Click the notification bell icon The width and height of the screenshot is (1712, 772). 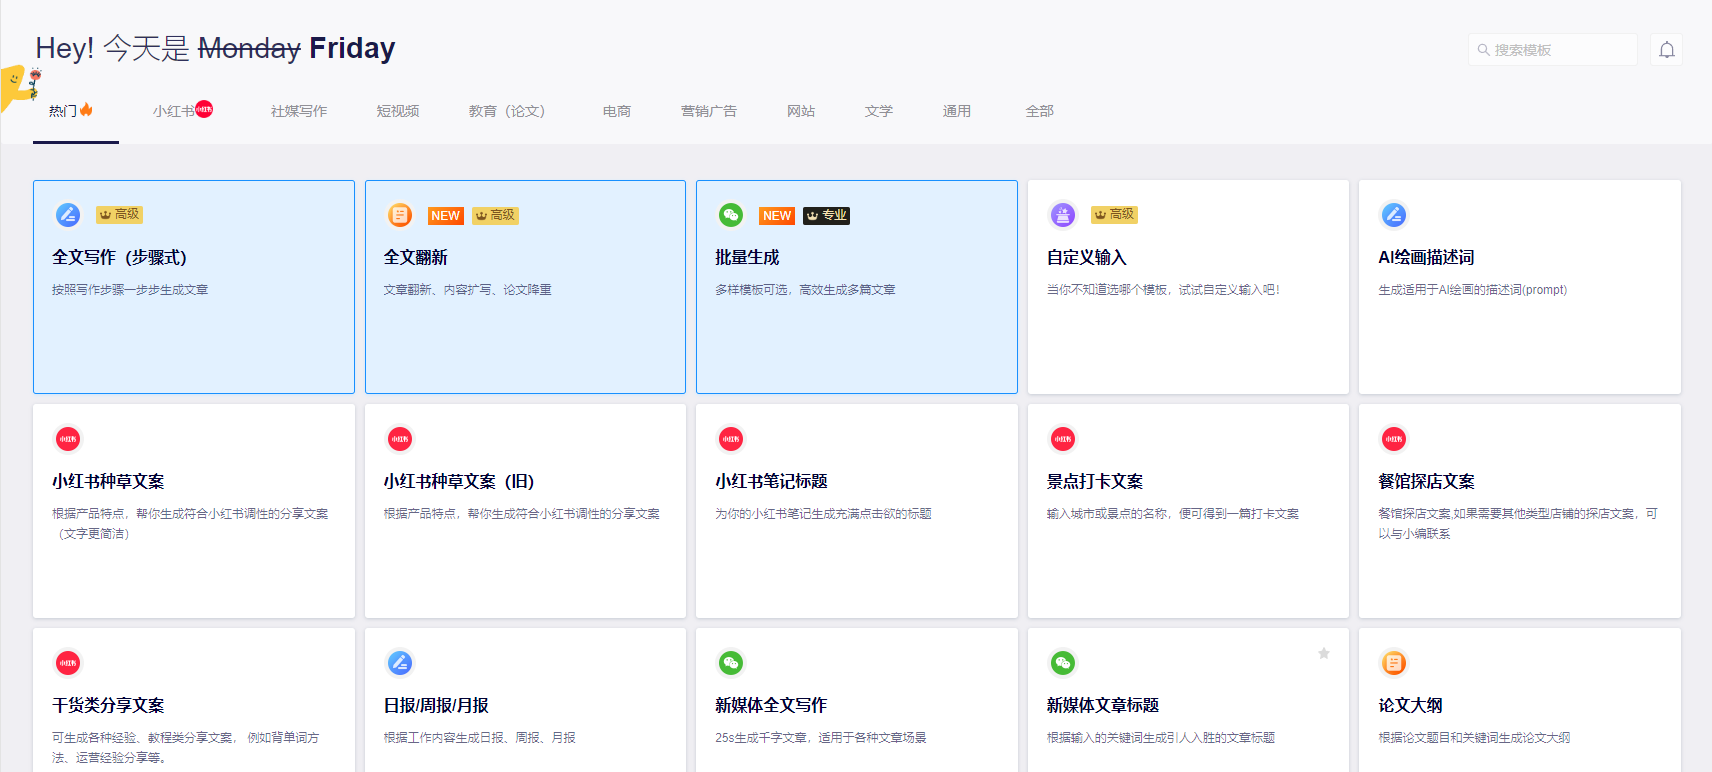click(x=1667, y=50)
